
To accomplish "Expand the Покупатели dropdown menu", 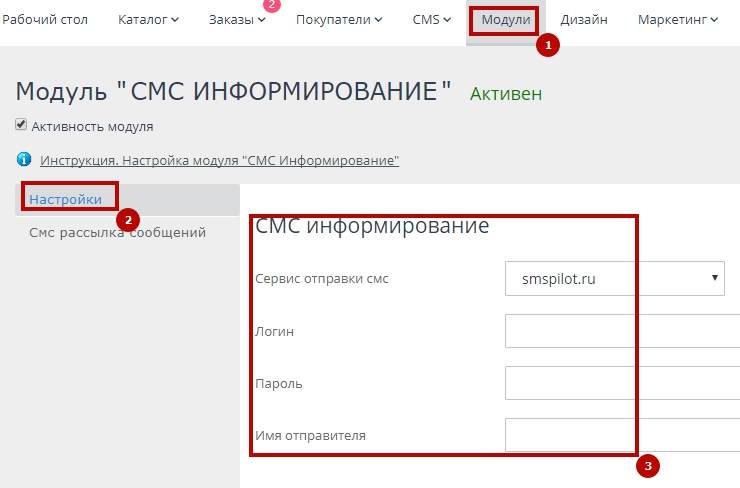I will coord(339,20).
